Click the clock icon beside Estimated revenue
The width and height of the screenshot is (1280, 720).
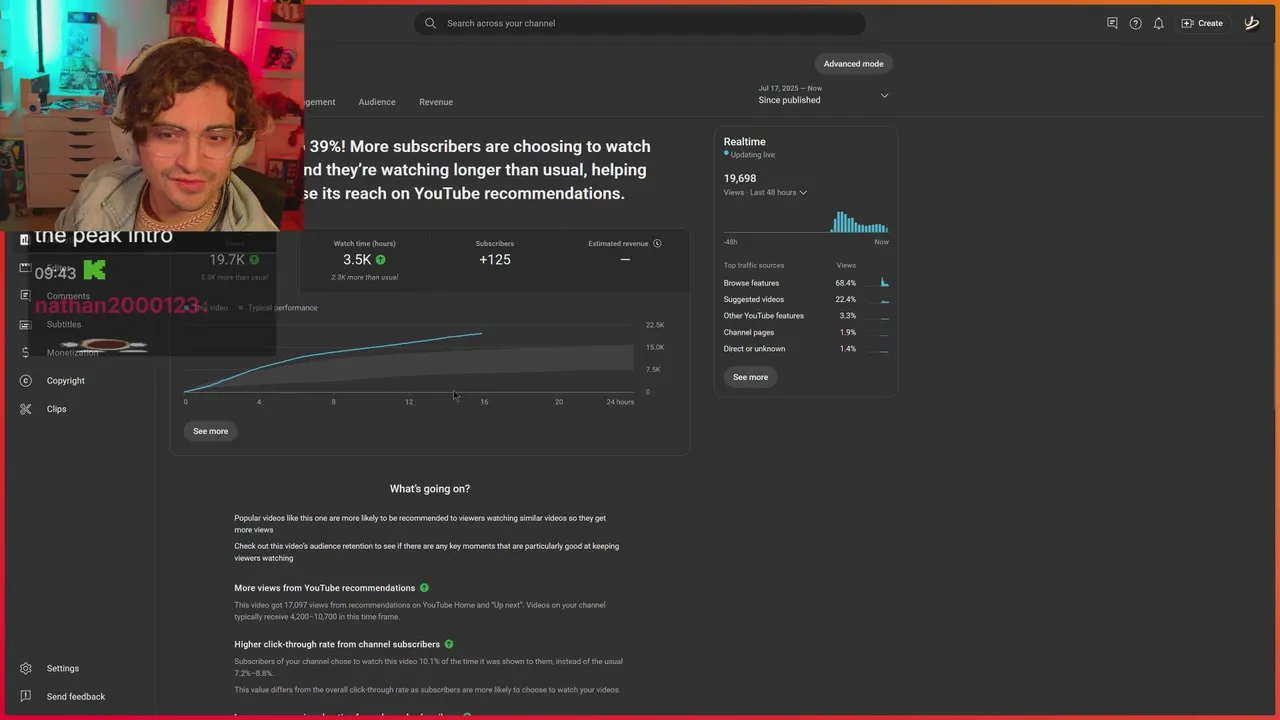tap(657, 243)
